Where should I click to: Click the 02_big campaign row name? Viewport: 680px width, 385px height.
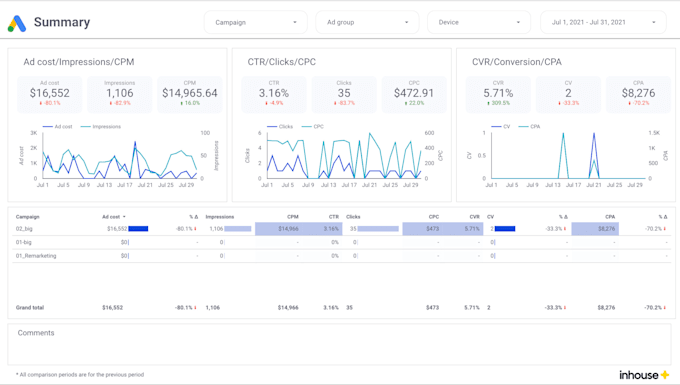pyautogui.click(x=24, y=229)
